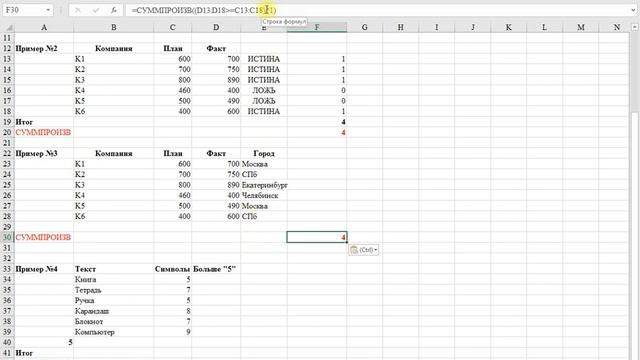
Task: Click 'ИСТИНА' cell in row 18
Action: pyautogui.click(x=264, y=111)
